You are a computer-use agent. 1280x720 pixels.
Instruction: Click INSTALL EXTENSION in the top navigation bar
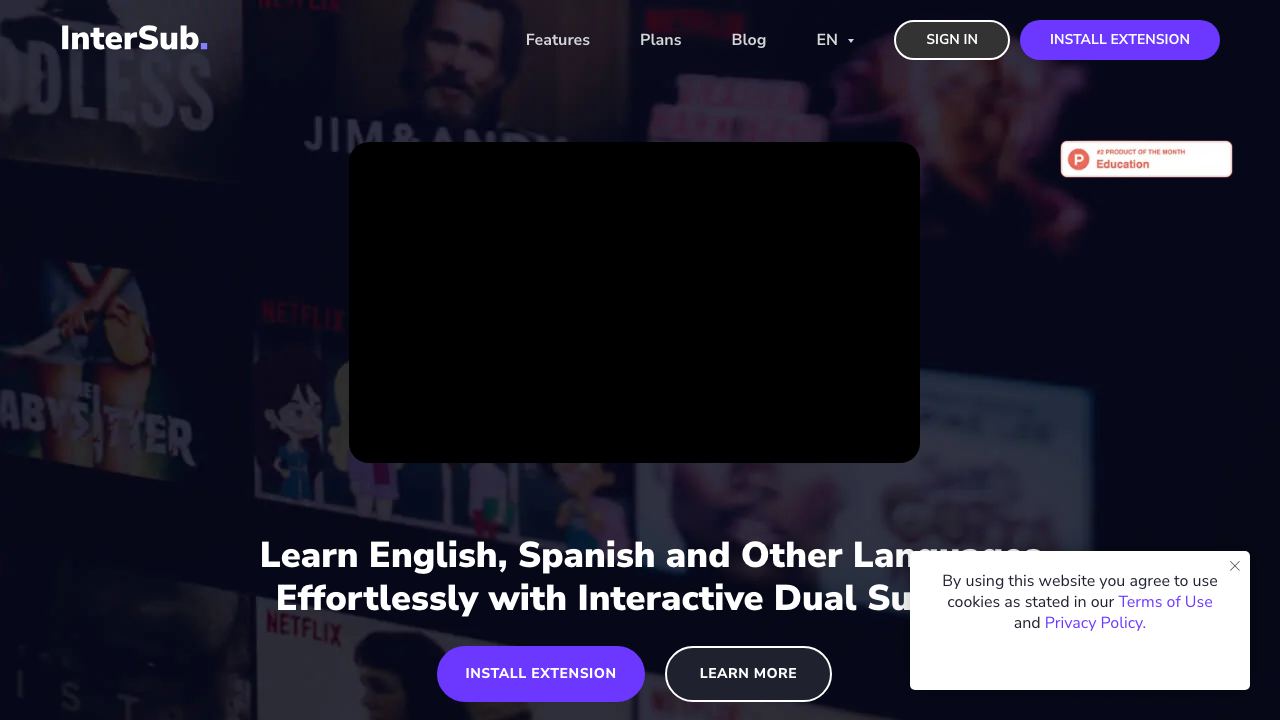pos(1120,40)
